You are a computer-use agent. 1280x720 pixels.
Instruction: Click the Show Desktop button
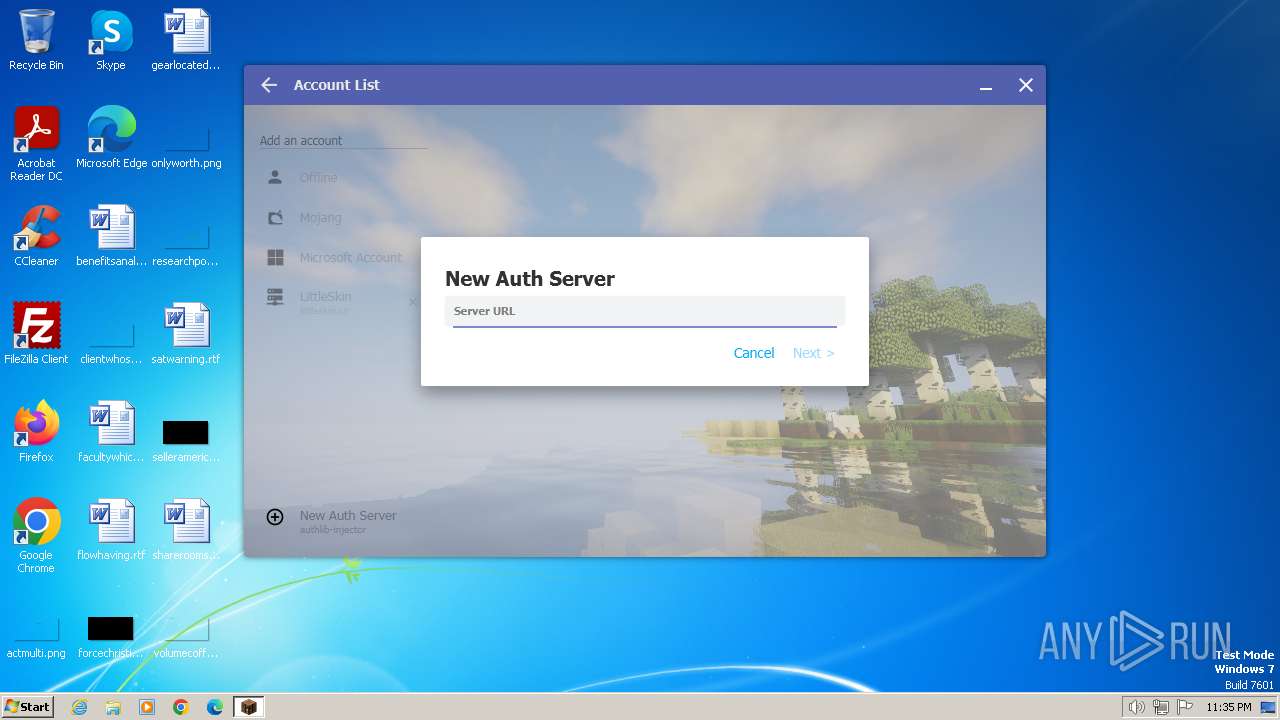(x=1269, y=707)
